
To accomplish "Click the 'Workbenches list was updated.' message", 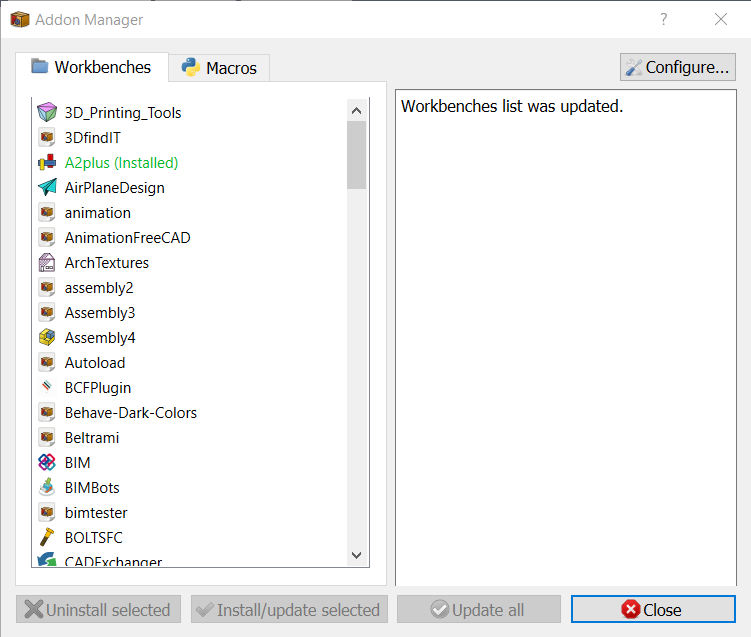I will (x=512, y=106).
